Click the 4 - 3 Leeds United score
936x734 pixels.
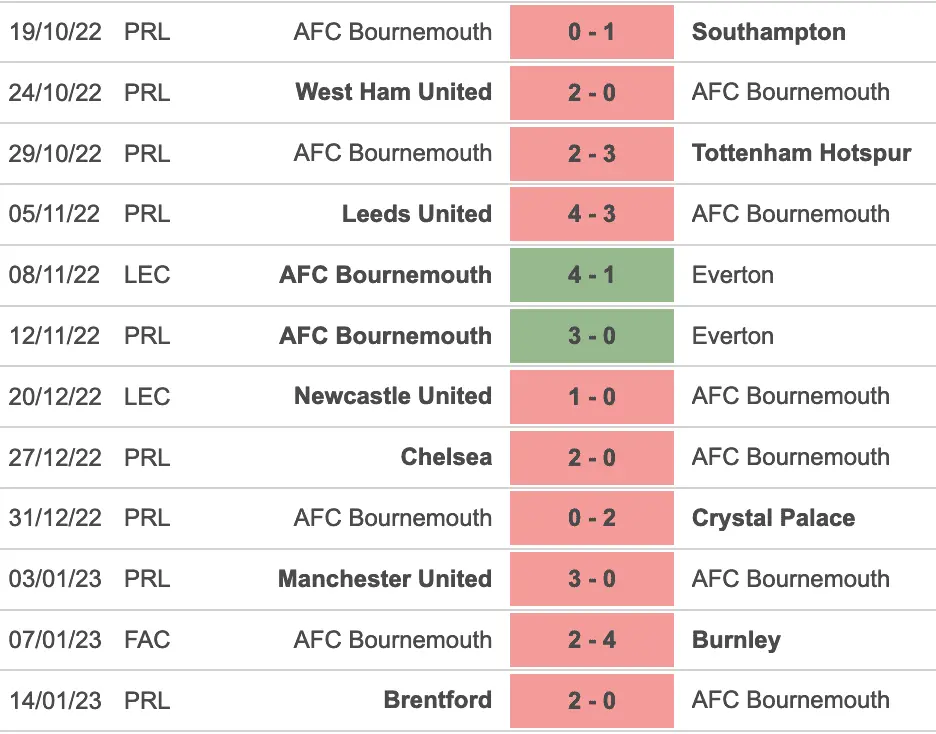point(591,214)
